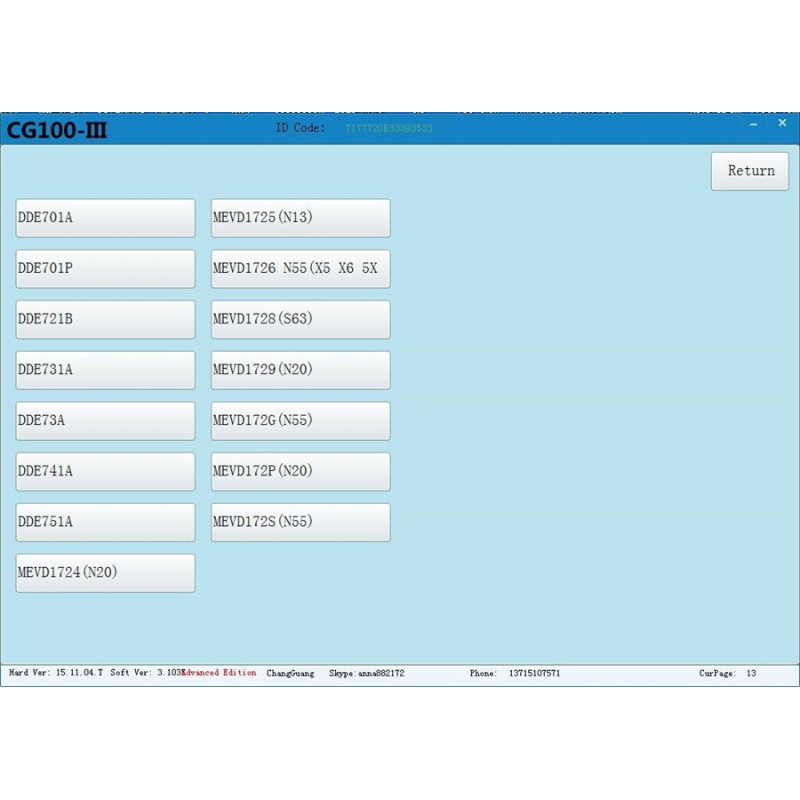Open the MEVD172S (N55) option

[x=300, y=522]
